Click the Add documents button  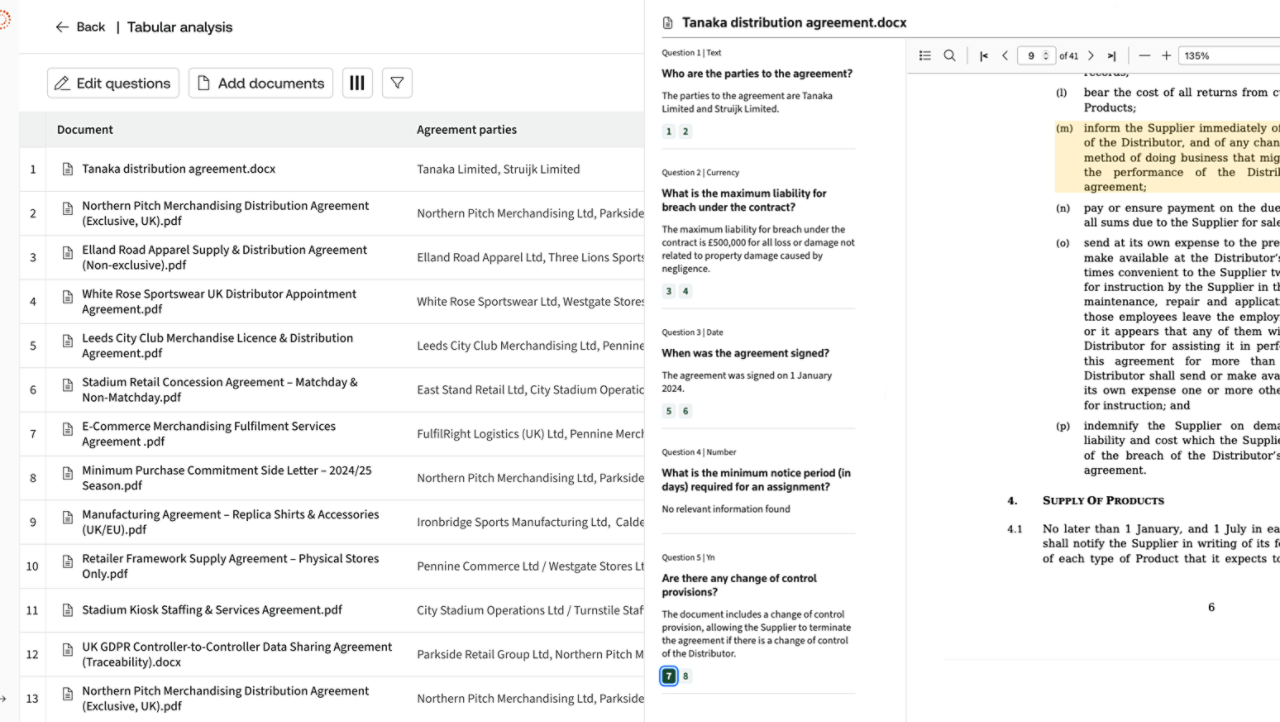260,83
